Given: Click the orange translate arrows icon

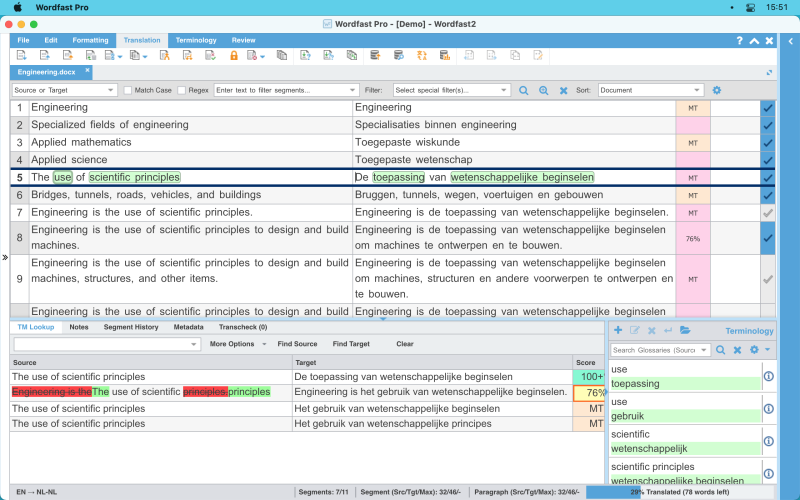Looking at the screenshot, I should pyautogui.click(x=421, y=56).
